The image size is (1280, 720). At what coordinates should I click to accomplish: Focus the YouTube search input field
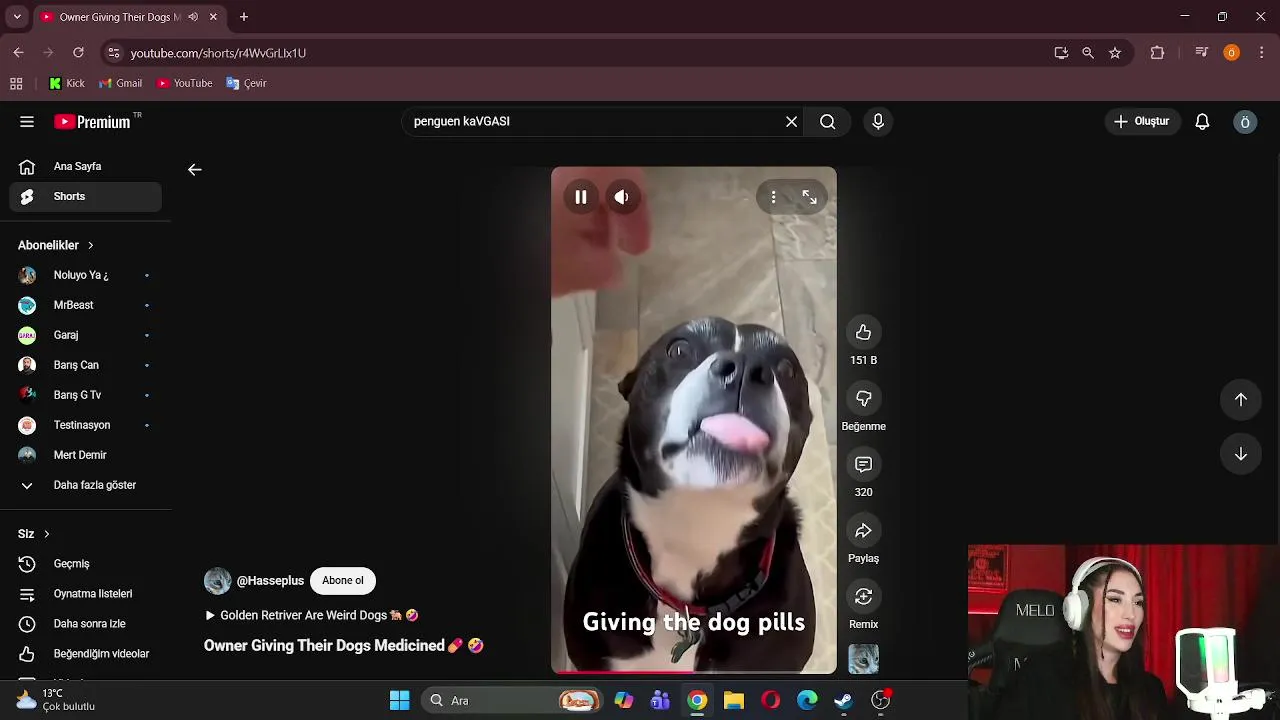pos(596,122)
